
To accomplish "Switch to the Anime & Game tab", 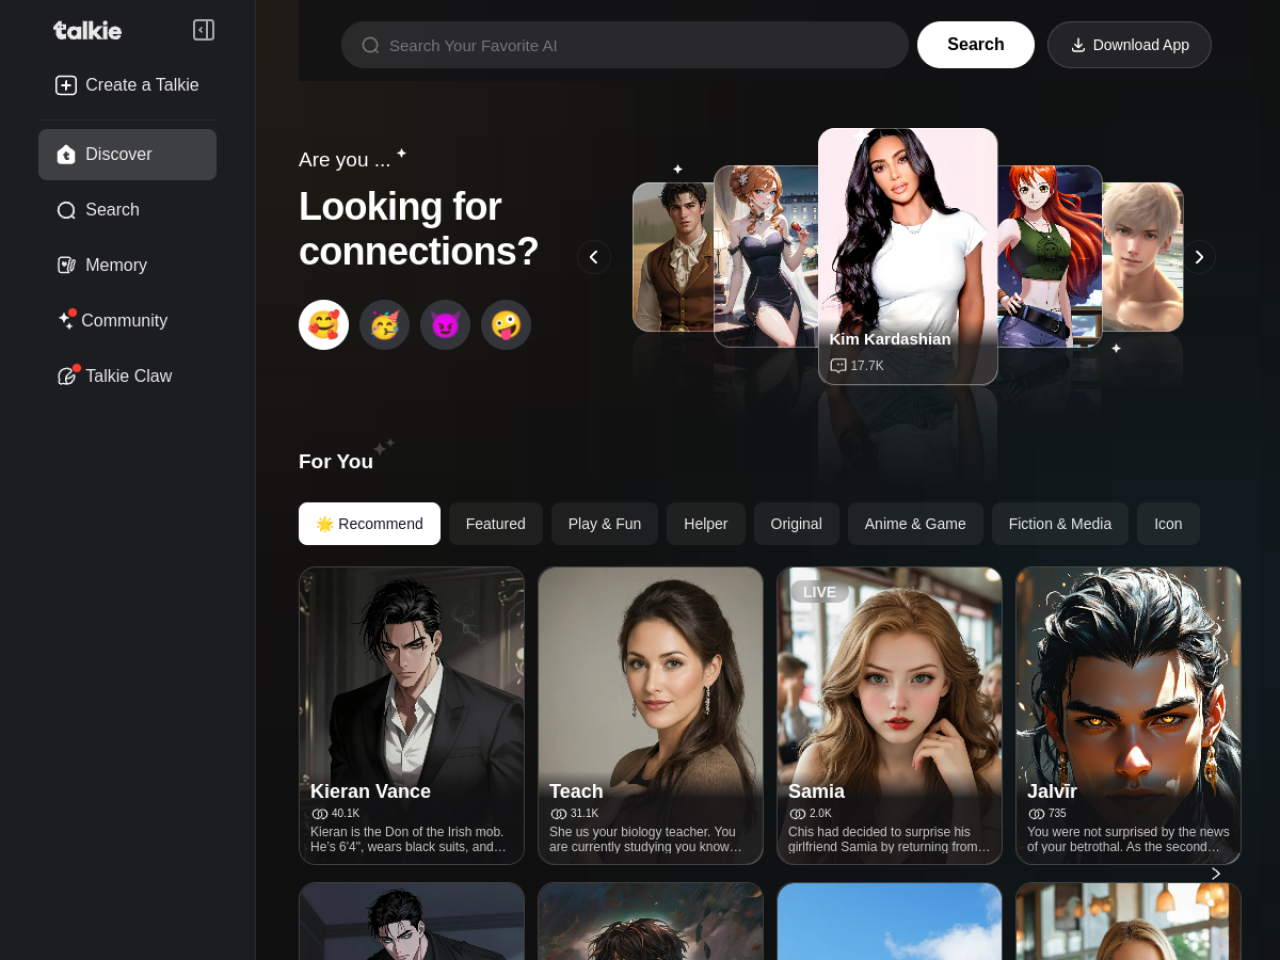I will 915,524.
